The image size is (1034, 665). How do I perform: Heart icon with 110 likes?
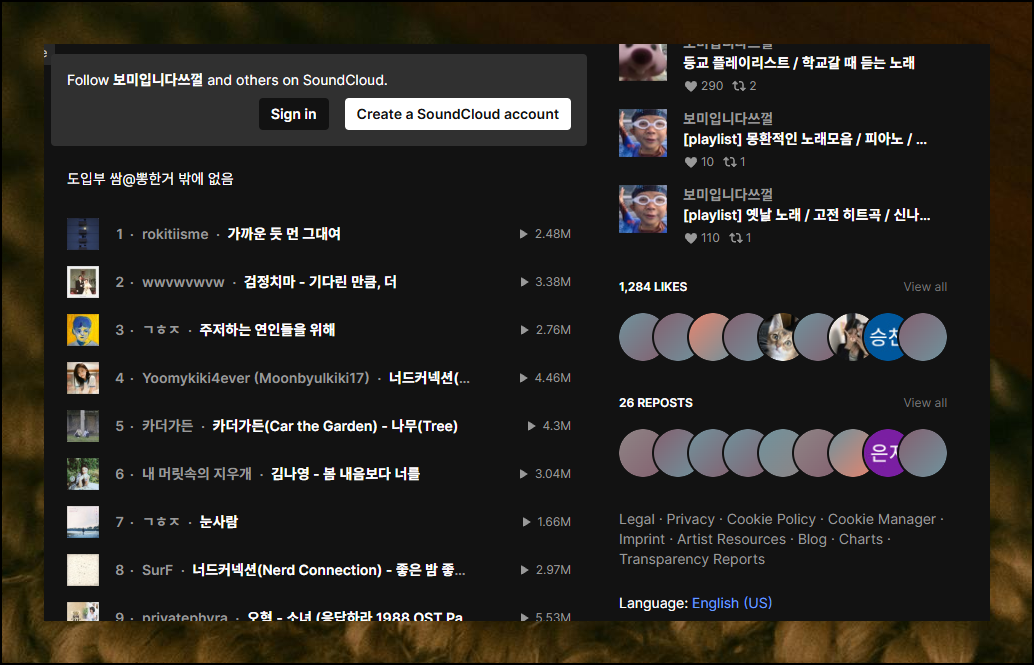[690, 238]
